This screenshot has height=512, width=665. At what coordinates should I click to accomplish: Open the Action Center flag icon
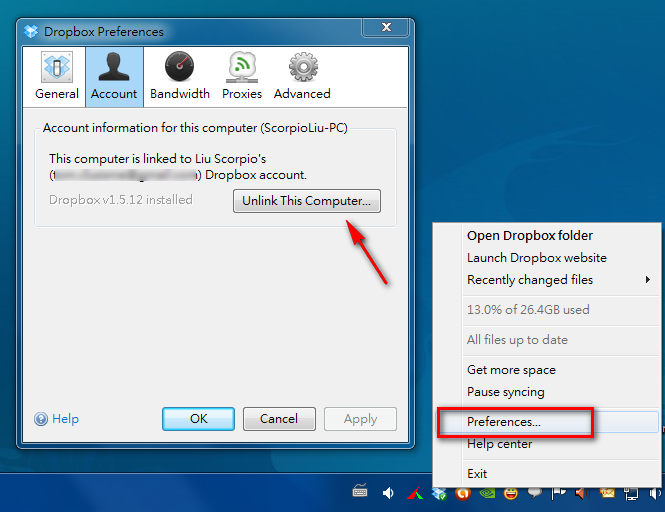[559, 493]
